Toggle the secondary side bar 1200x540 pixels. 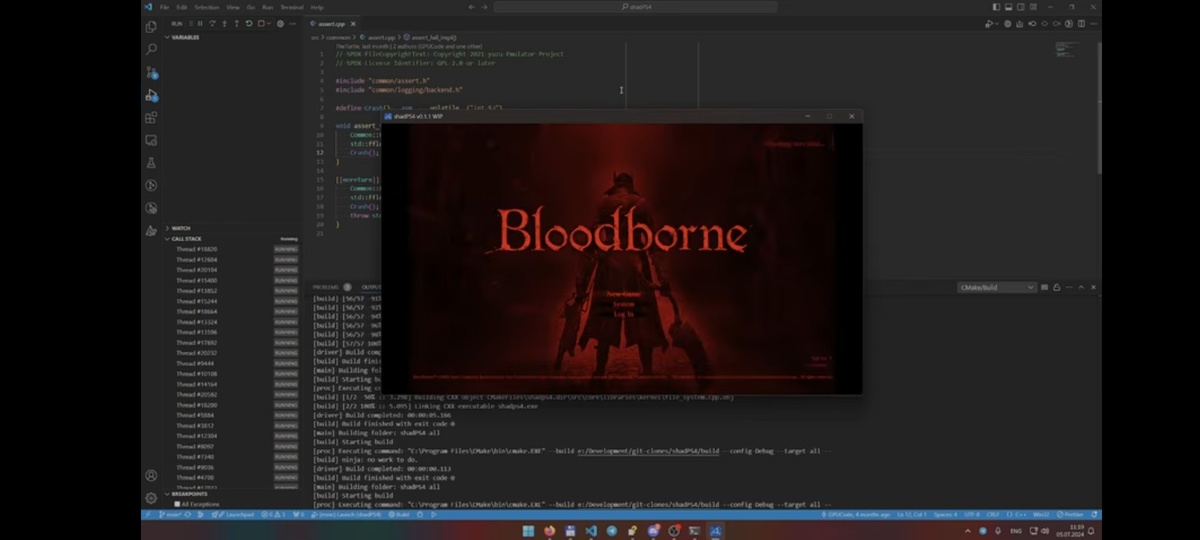pos(1020,7)
